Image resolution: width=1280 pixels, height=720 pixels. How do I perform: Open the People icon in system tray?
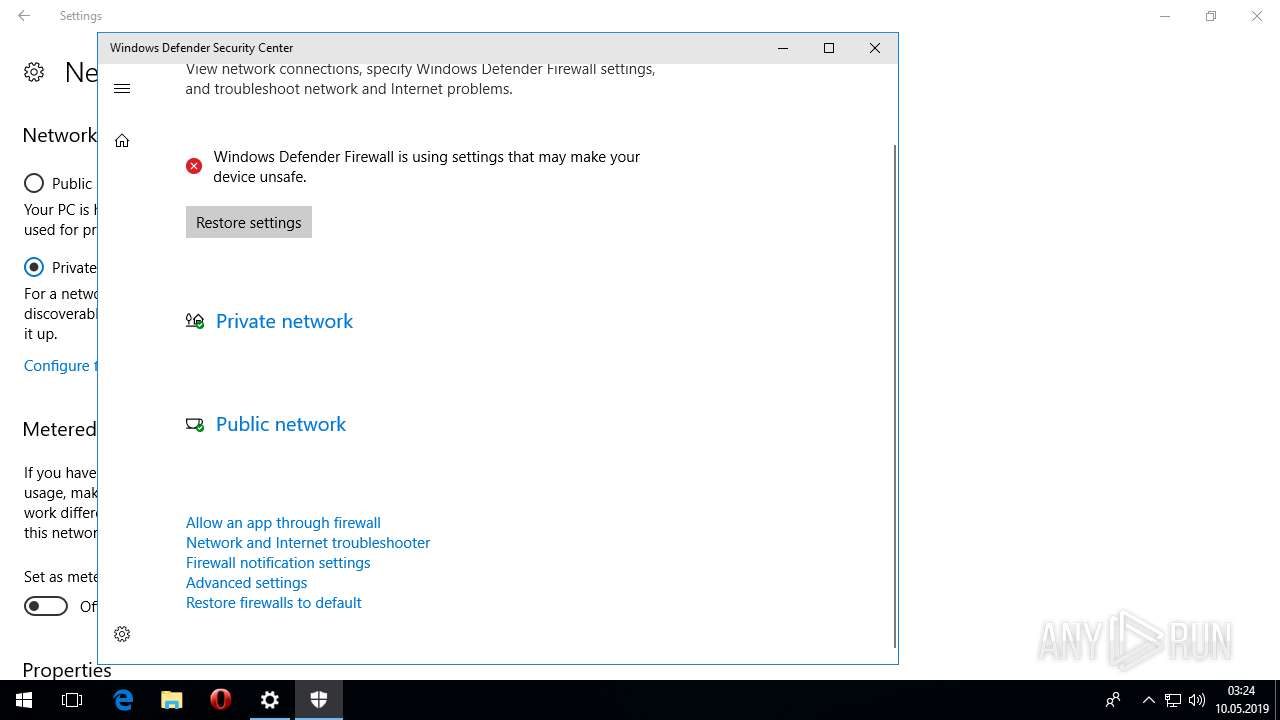[1112, 700]
